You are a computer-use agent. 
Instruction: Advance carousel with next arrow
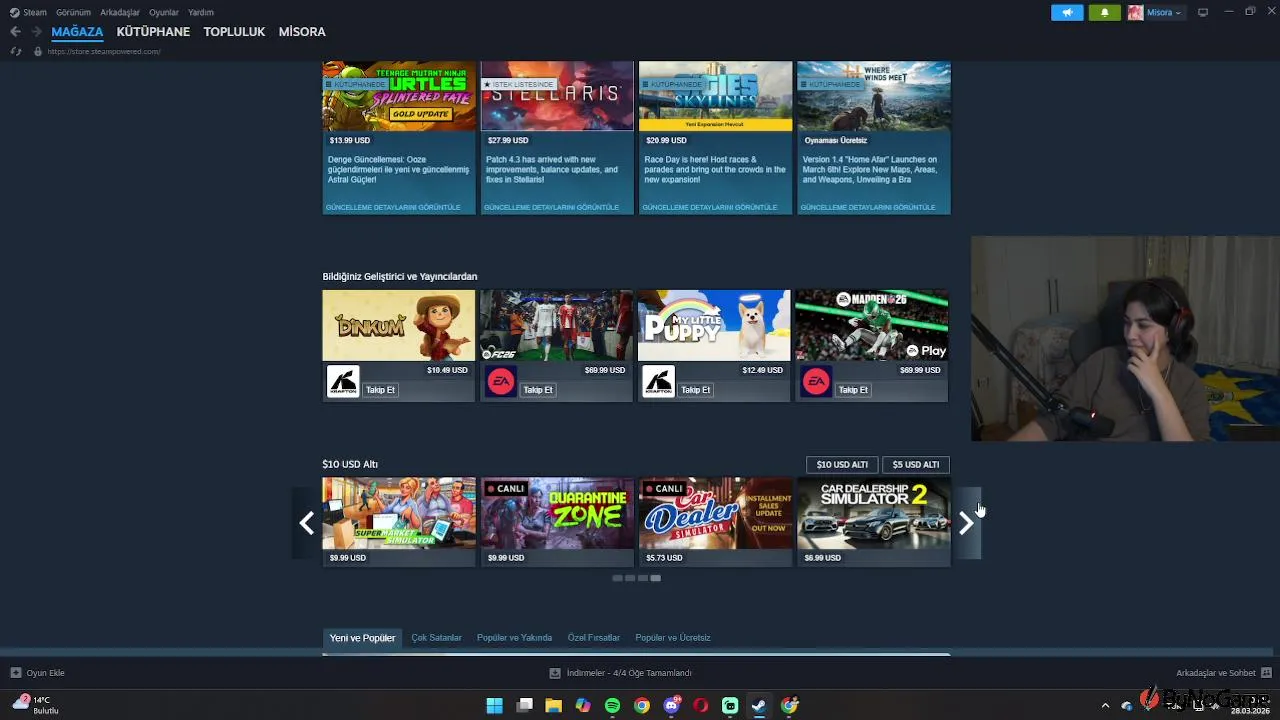click(x=966, y=523)
